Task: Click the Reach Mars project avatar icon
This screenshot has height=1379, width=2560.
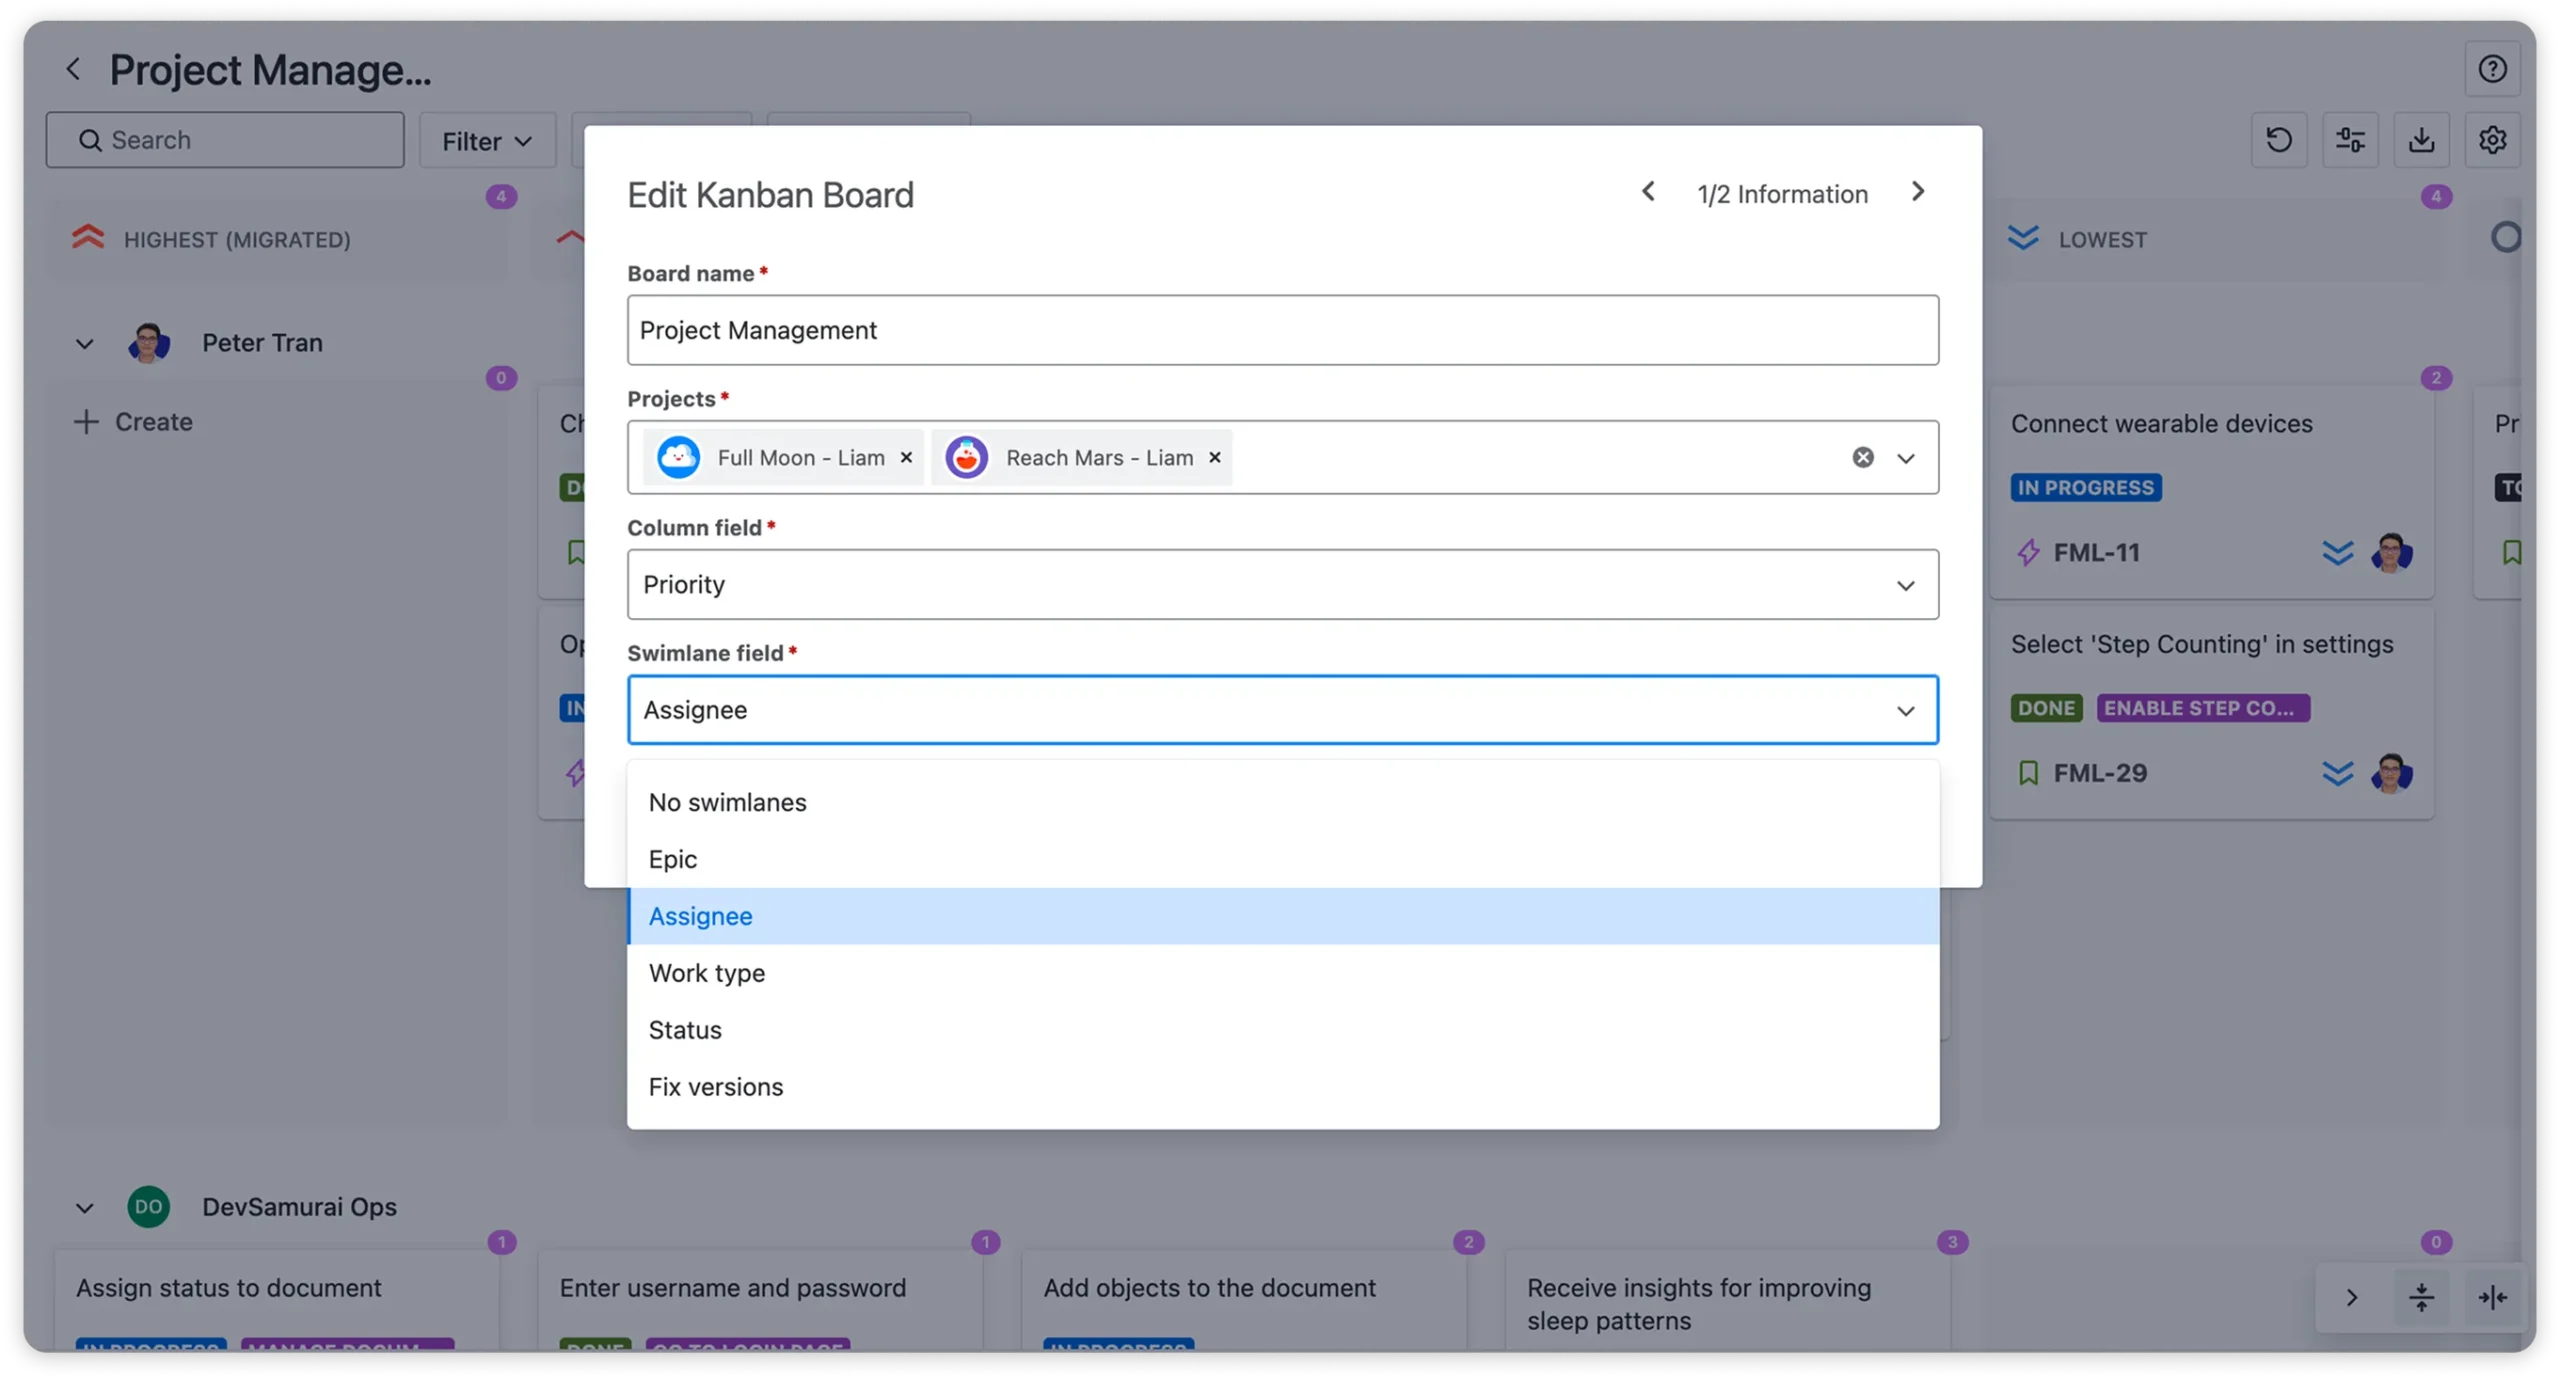Action: (x=966, y=457)
